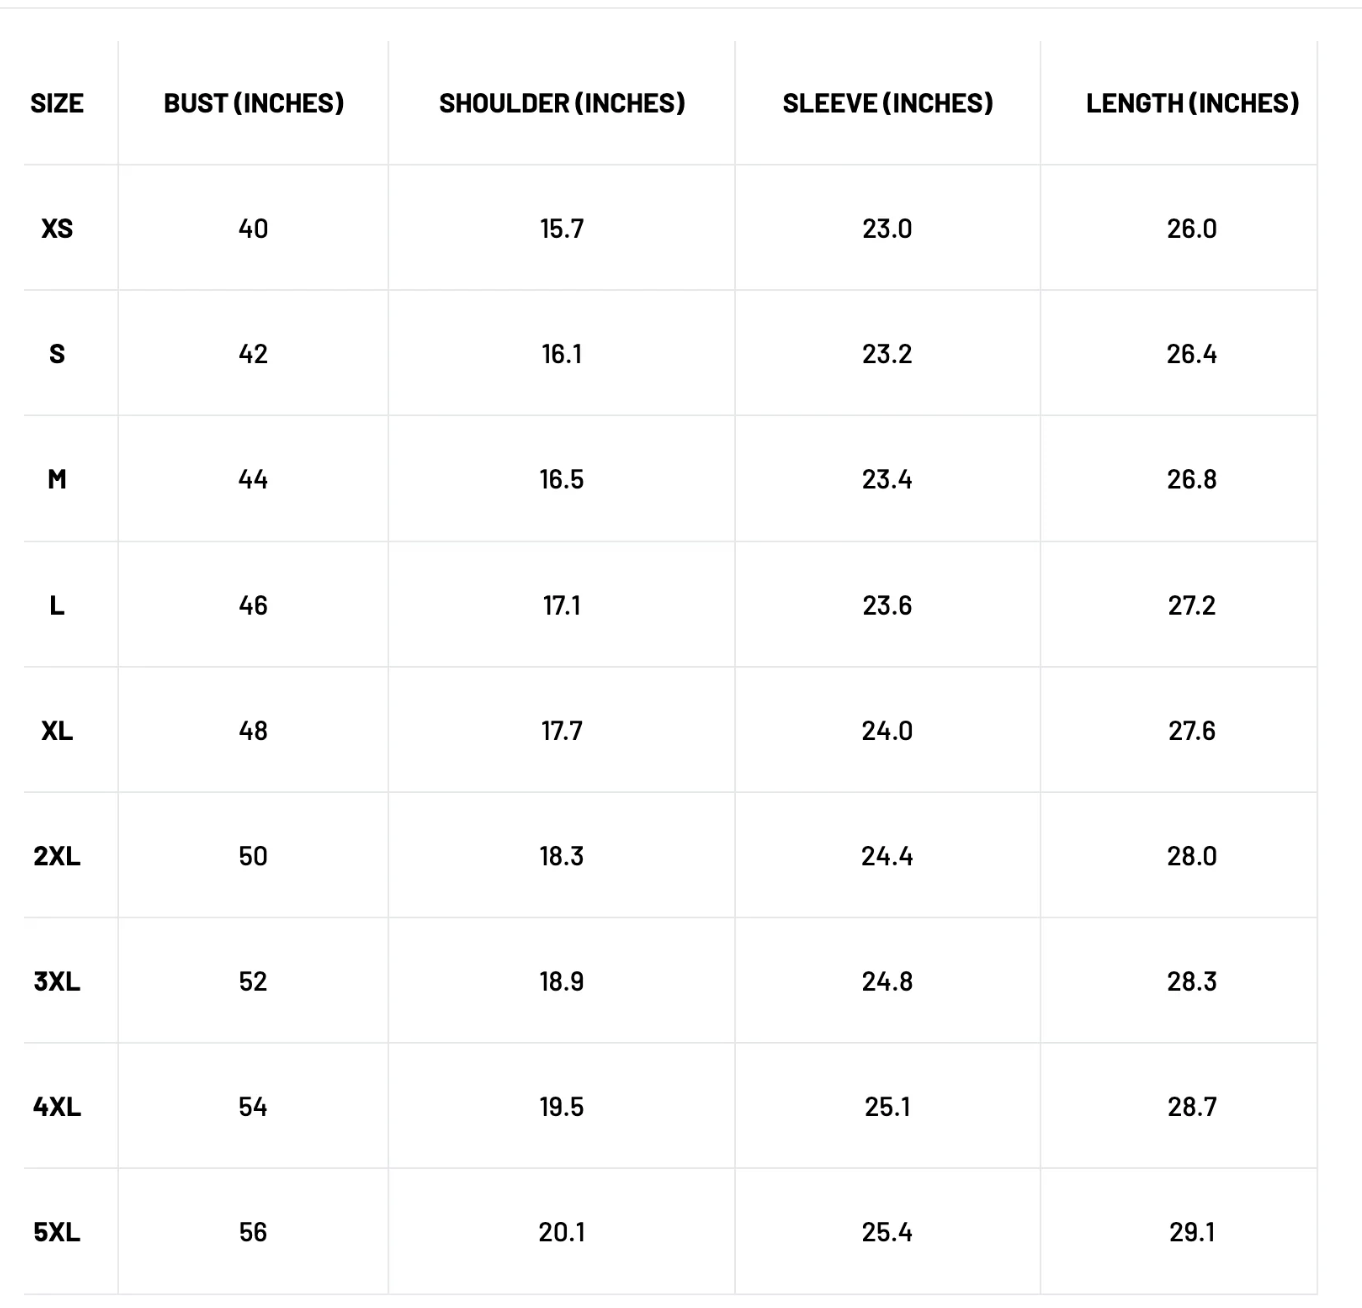
Task: Click the 2XL size row label
Action: pyautogui.click(x=57, y=856)
